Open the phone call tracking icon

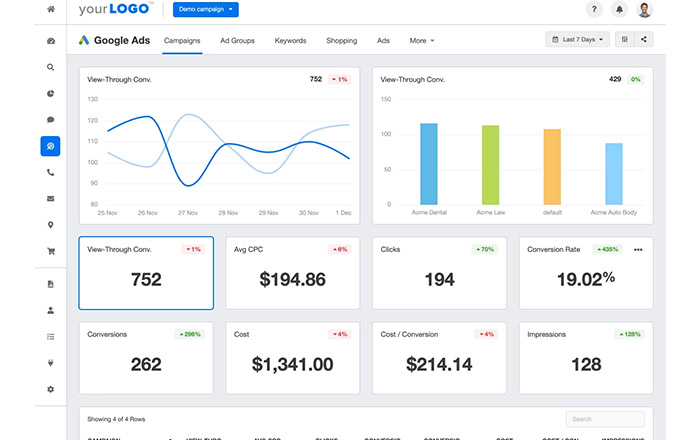point(50,172)
